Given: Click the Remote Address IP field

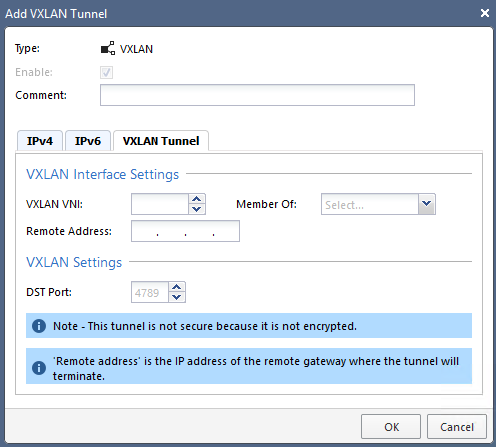Looking at the screenshot, I should [185, 231].
